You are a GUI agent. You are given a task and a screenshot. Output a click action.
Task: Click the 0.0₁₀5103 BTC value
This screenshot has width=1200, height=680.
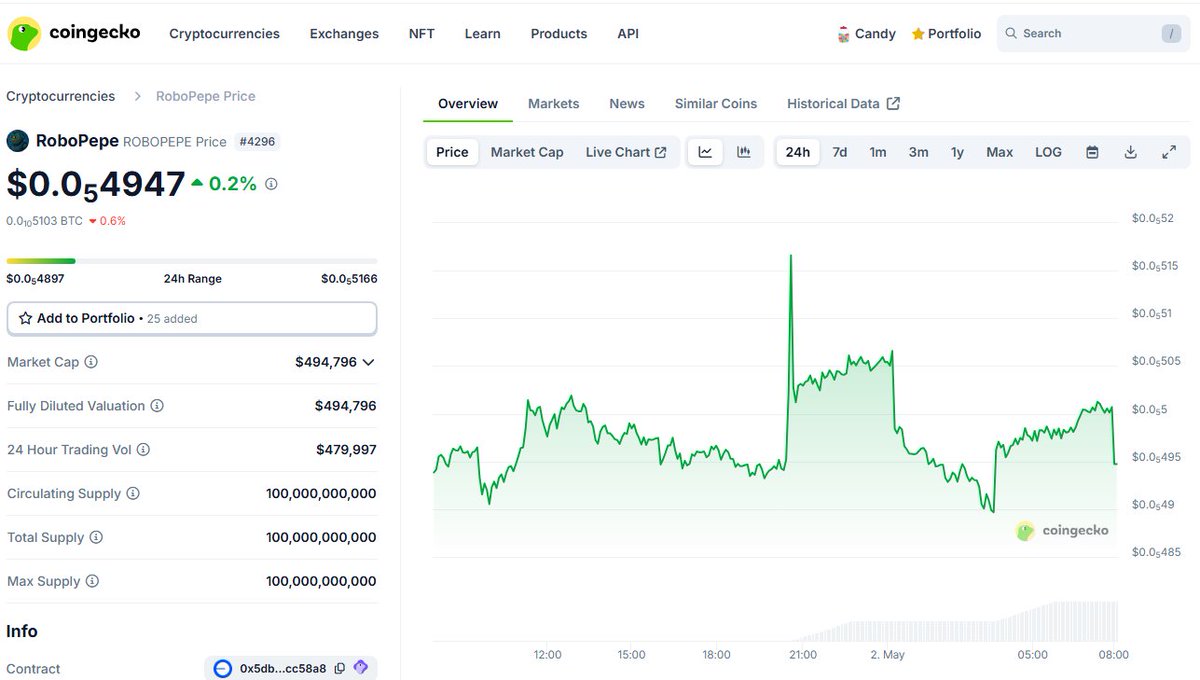tap(45, 221)
